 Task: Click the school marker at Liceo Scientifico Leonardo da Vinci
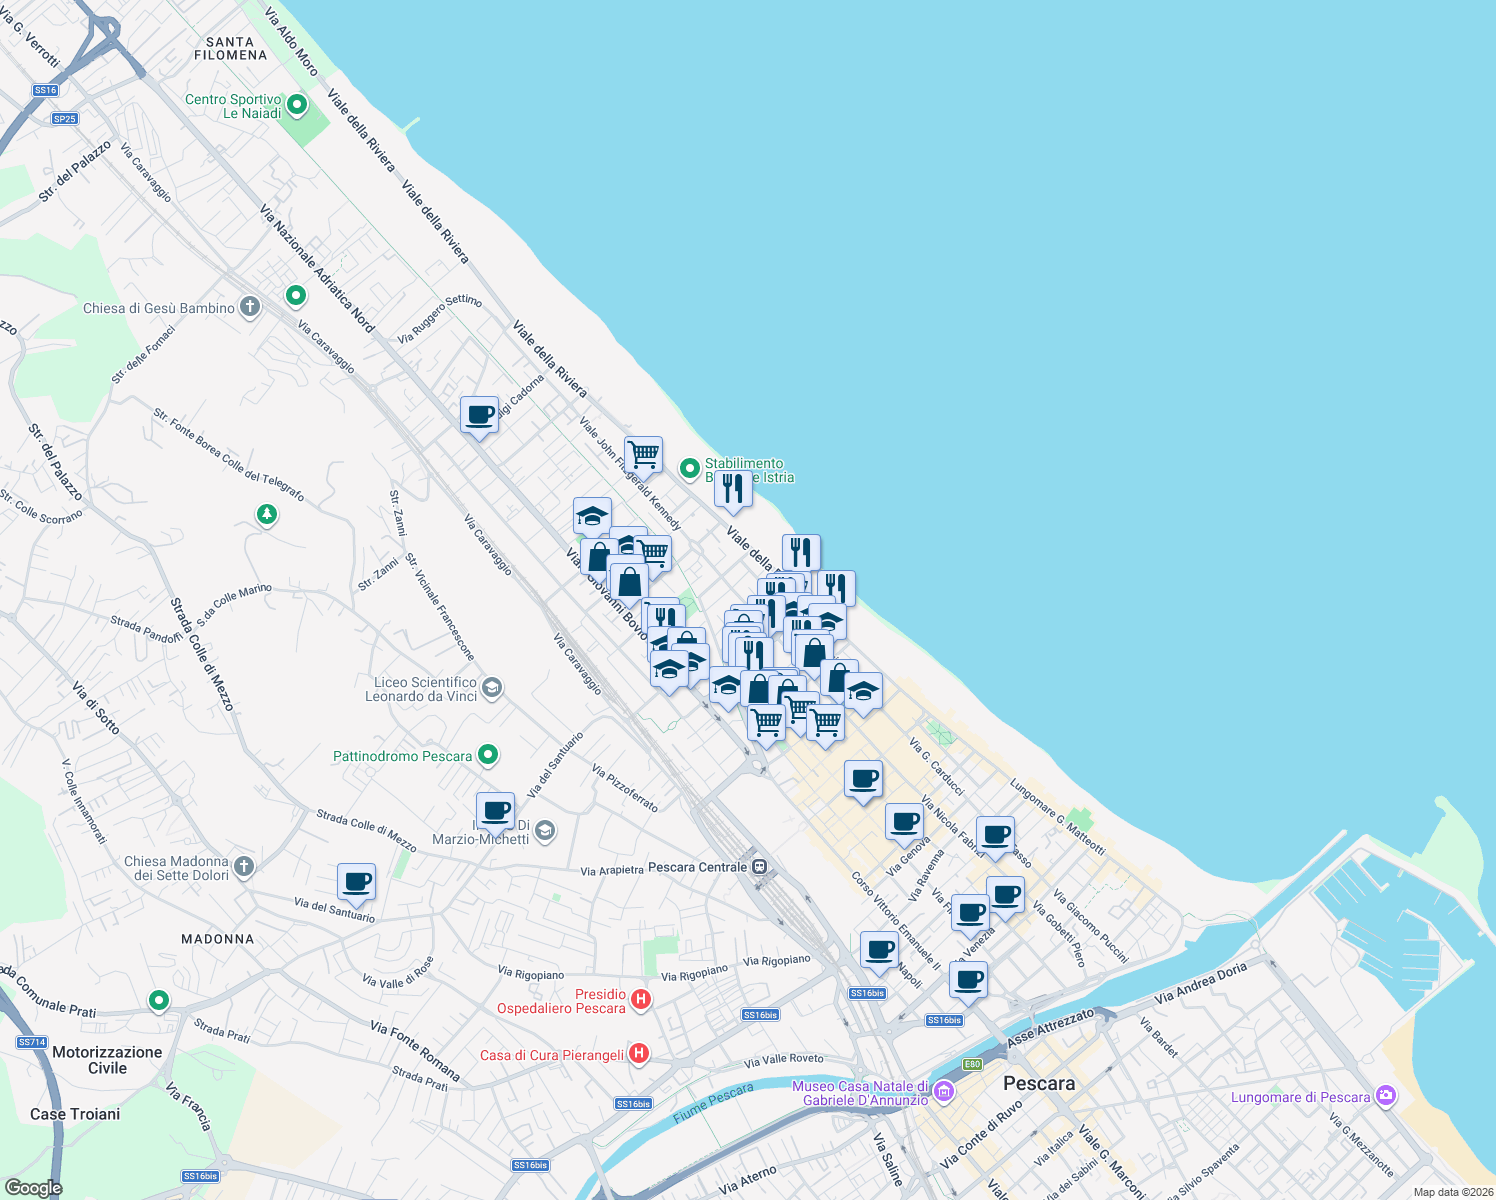click(491, 687)
